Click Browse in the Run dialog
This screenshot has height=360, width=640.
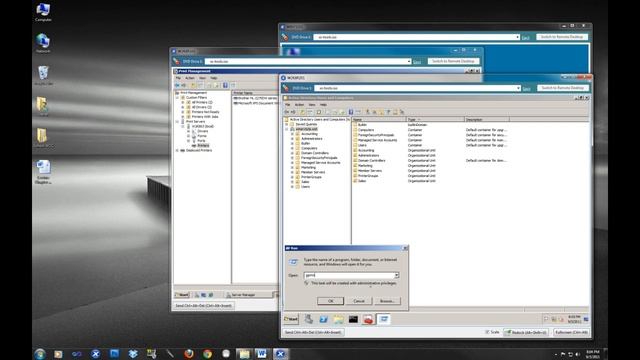tap(387, 301)
